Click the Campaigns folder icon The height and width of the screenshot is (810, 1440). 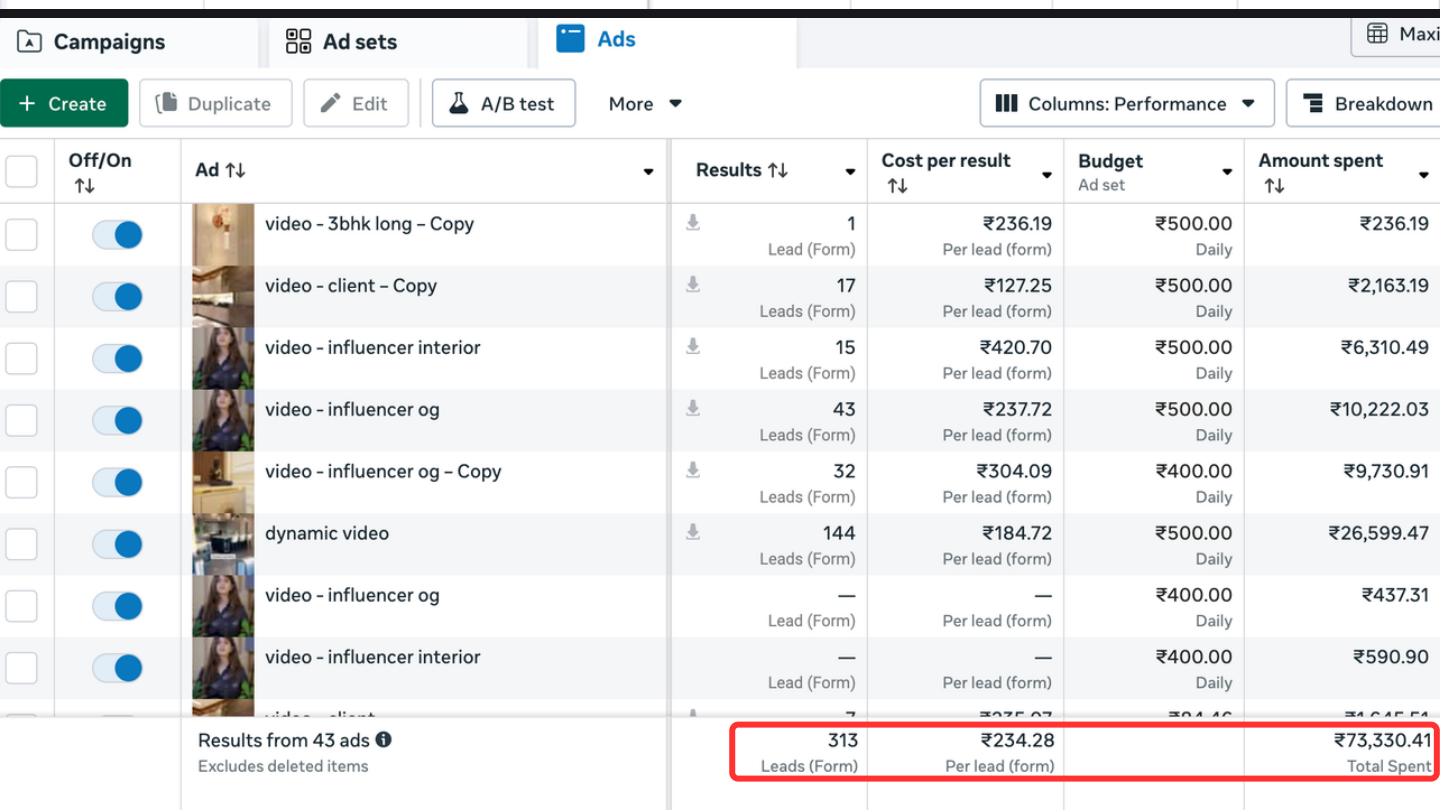click(30, 42)
